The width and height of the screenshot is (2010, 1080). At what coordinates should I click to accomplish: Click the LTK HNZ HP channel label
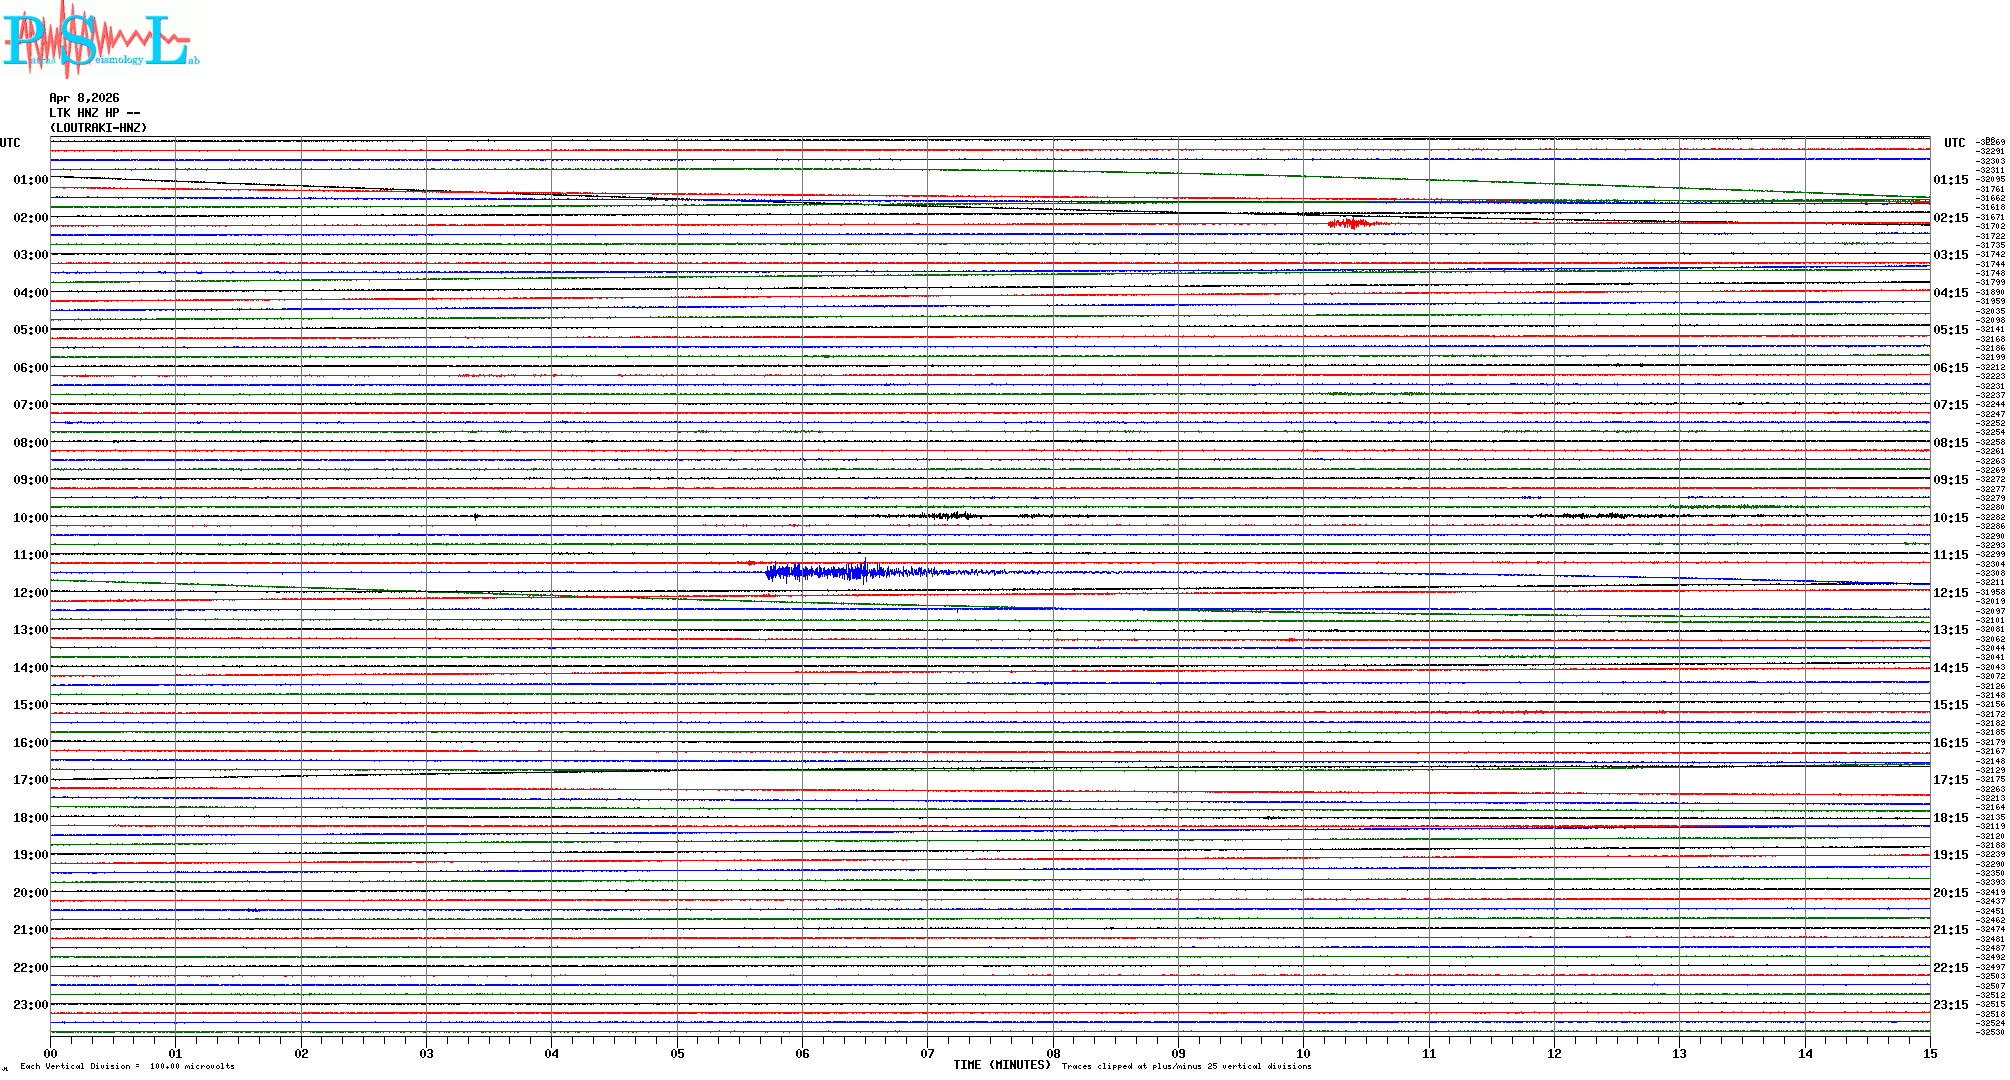(94, 113)
